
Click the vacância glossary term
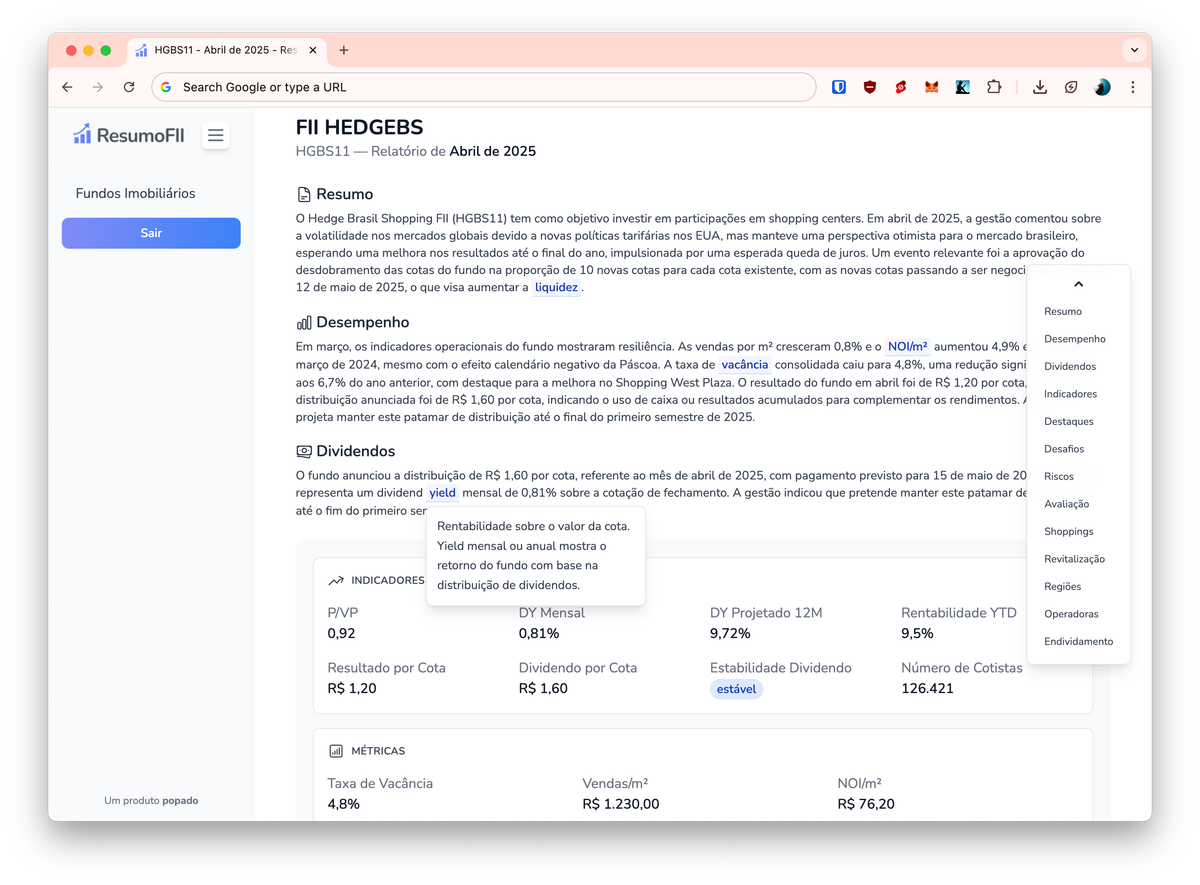point(745,365)
